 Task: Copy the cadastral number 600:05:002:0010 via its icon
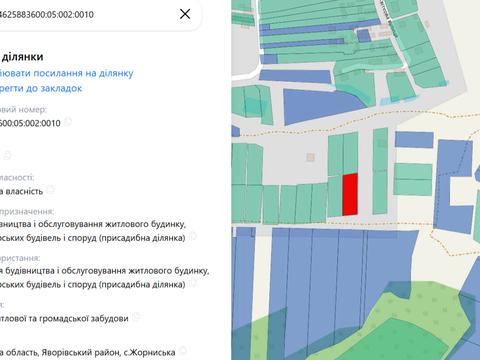(x=68, y=122)
